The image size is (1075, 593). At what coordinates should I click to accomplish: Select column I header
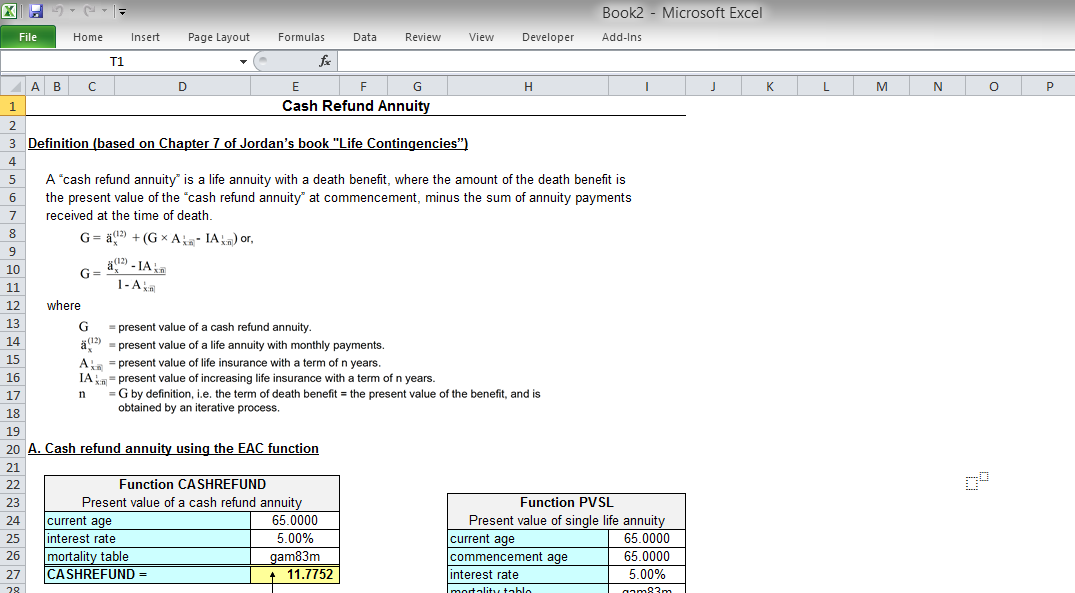tap(647, 86)
